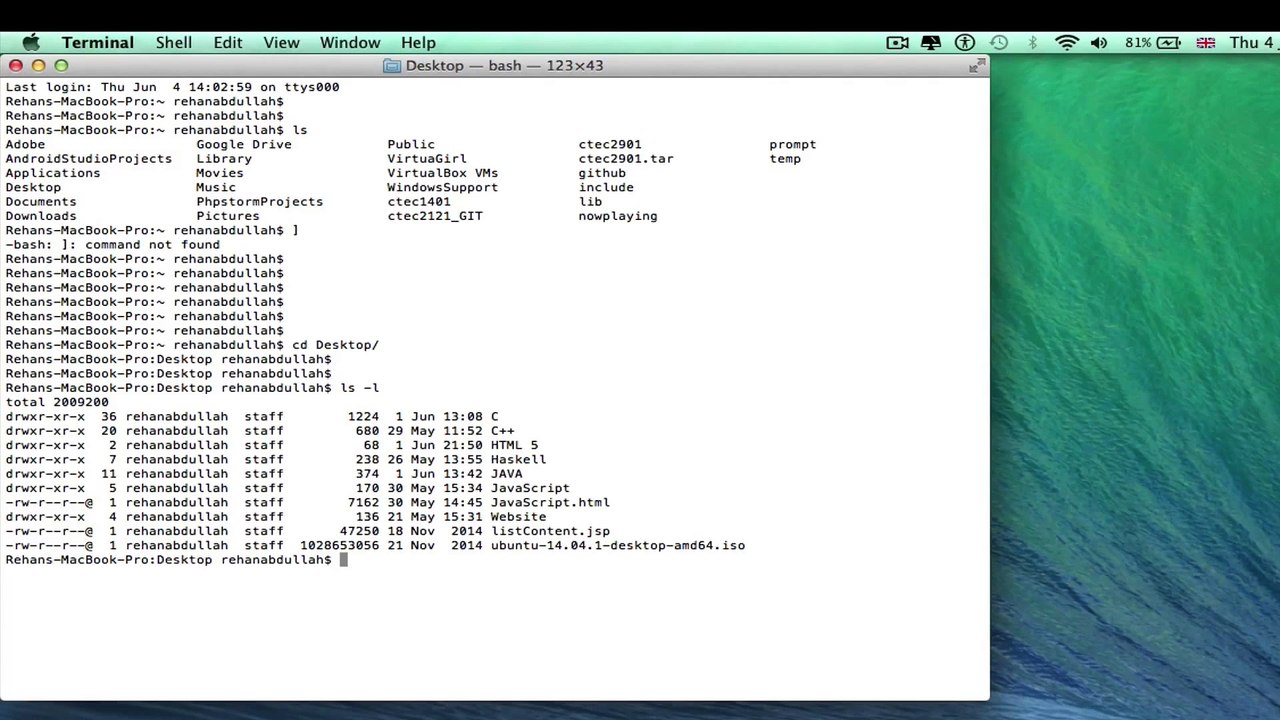Click 'ctec1401' in the ls output
This screenshot has width=1280, height=720.
pyautogui.click(x=419, y=202)
